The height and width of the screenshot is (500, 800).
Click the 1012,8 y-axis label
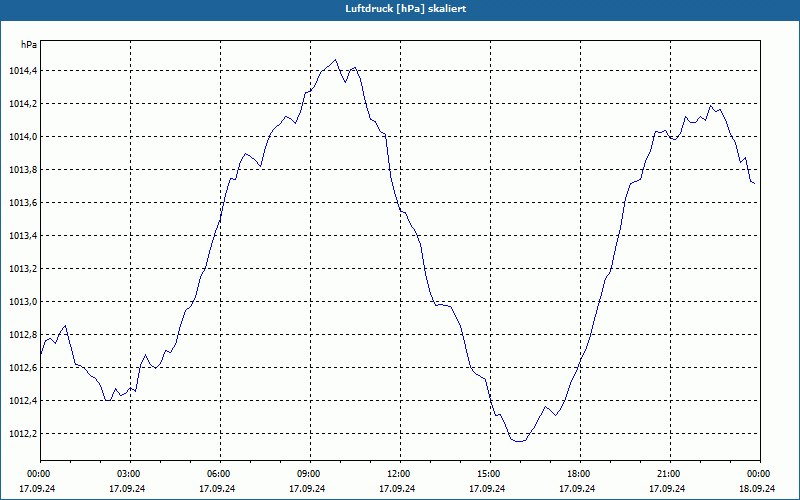pos(23,335)
